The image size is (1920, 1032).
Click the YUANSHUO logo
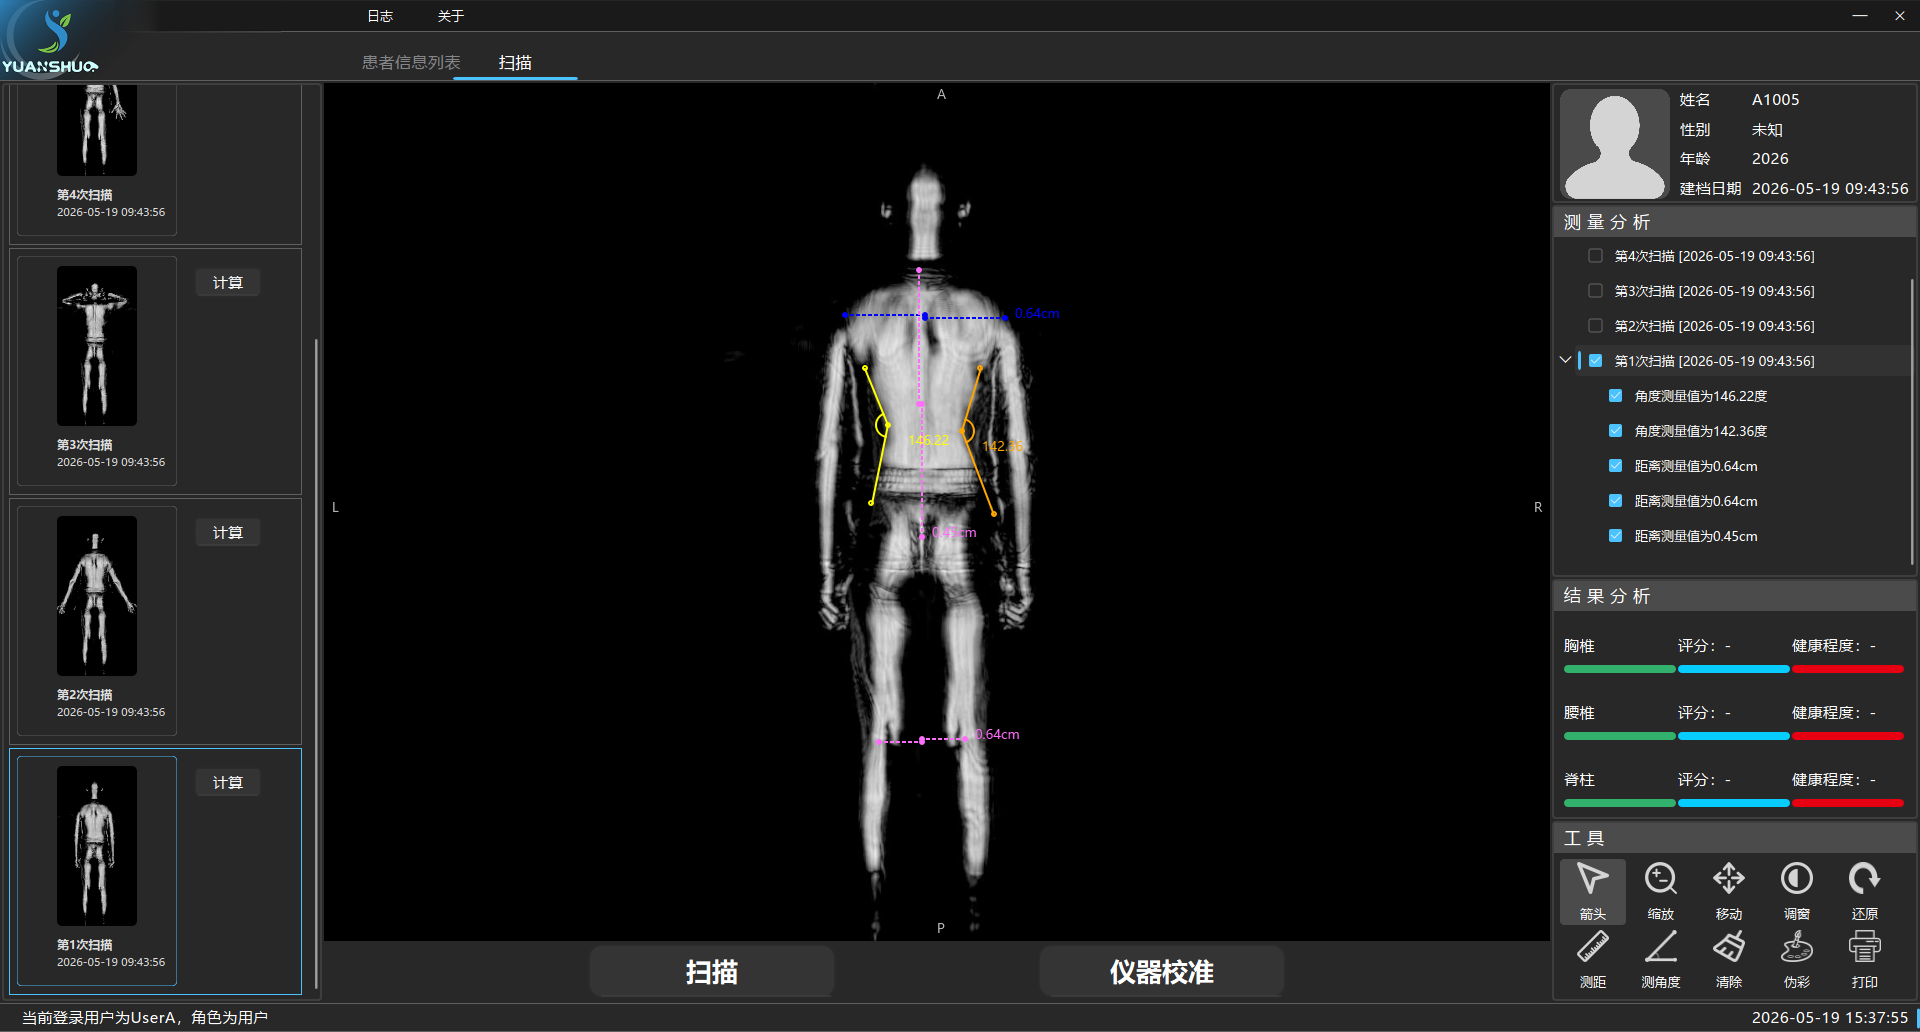tap(50, 40)
